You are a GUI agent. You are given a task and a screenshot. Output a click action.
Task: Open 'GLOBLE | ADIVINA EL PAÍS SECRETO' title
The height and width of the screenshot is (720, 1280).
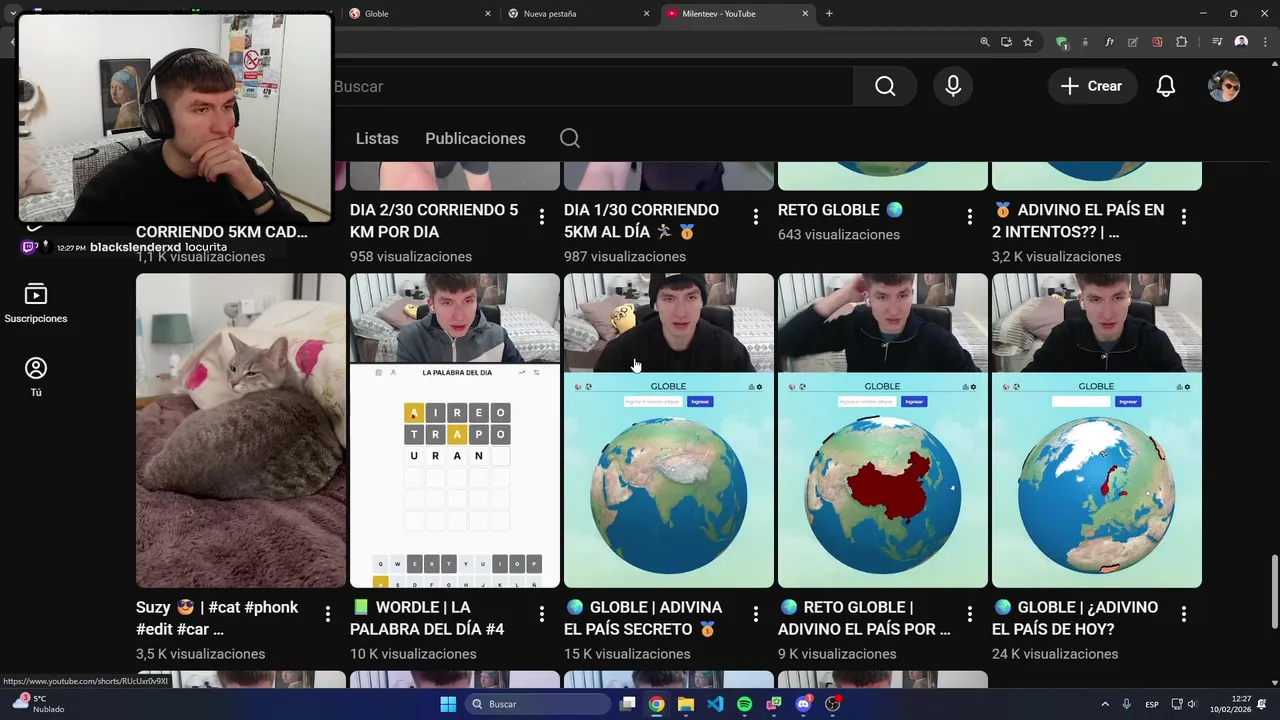click(643, 618)
